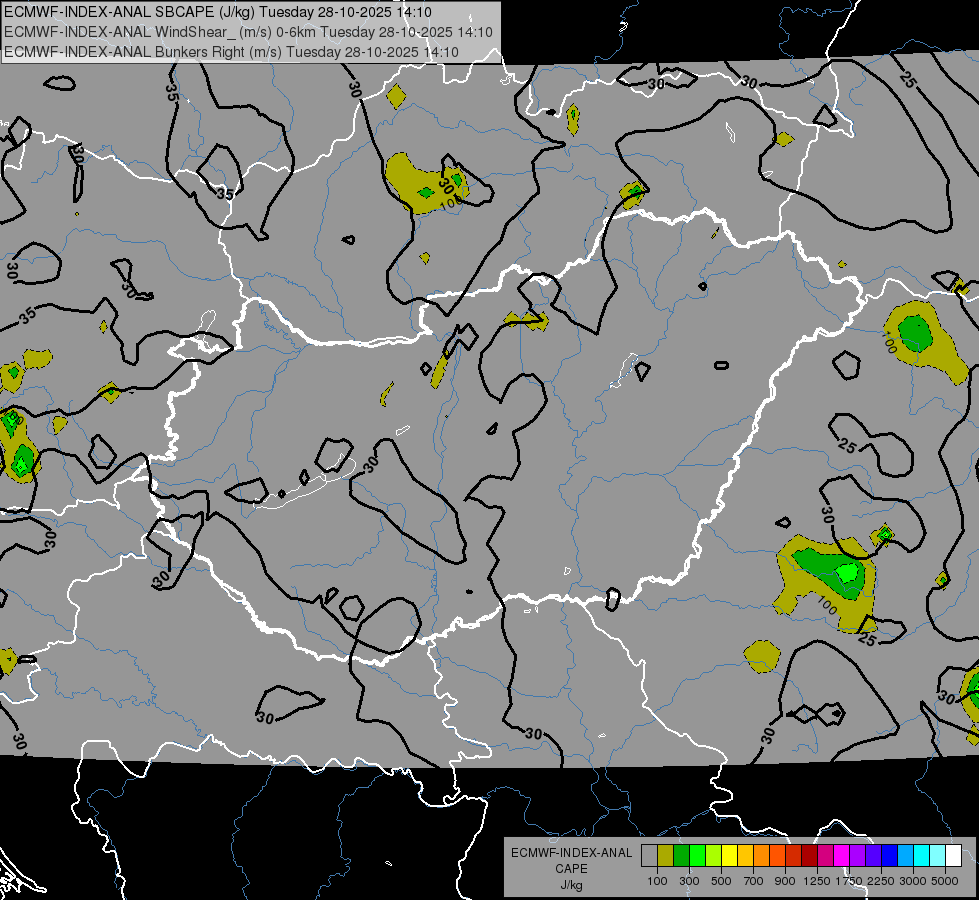Screen dimensions: 979x900
Task: Click the legend's 1750 tick label
Action: 849,881
